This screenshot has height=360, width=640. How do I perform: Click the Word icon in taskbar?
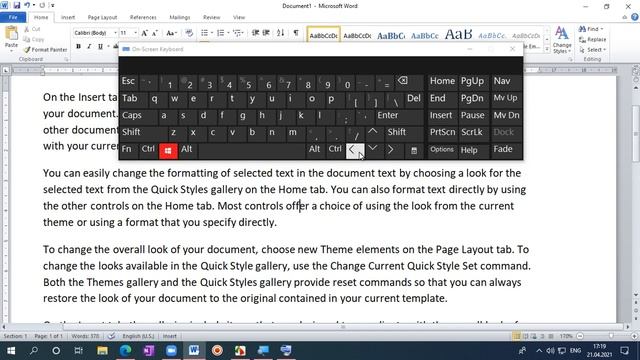click(194, 350)
